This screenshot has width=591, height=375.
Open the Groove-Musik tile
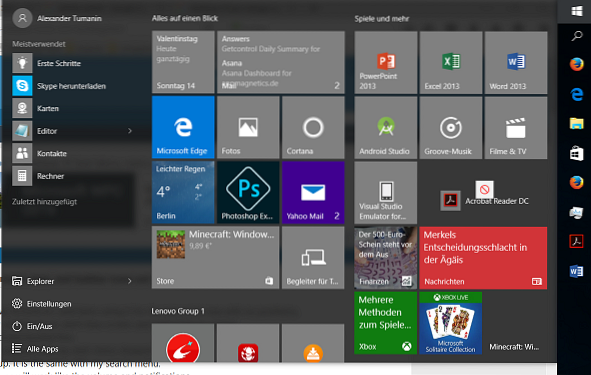[451, 128]
